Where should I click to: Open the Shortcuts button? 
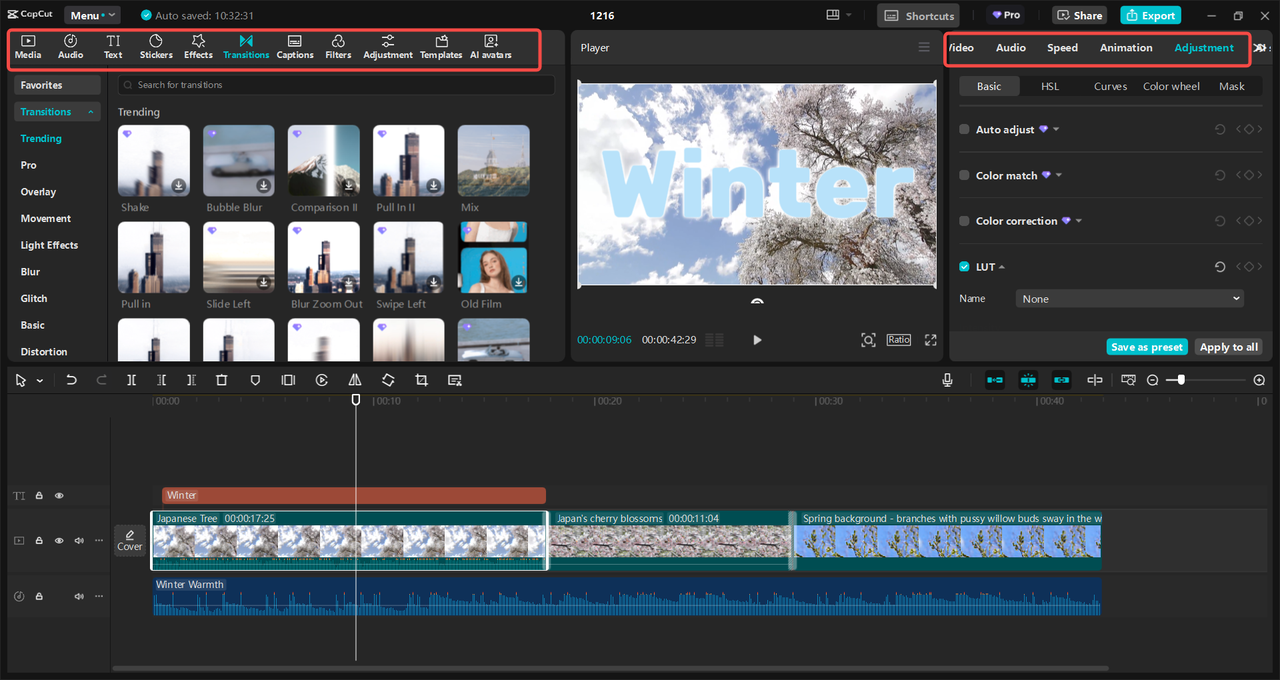918,15
